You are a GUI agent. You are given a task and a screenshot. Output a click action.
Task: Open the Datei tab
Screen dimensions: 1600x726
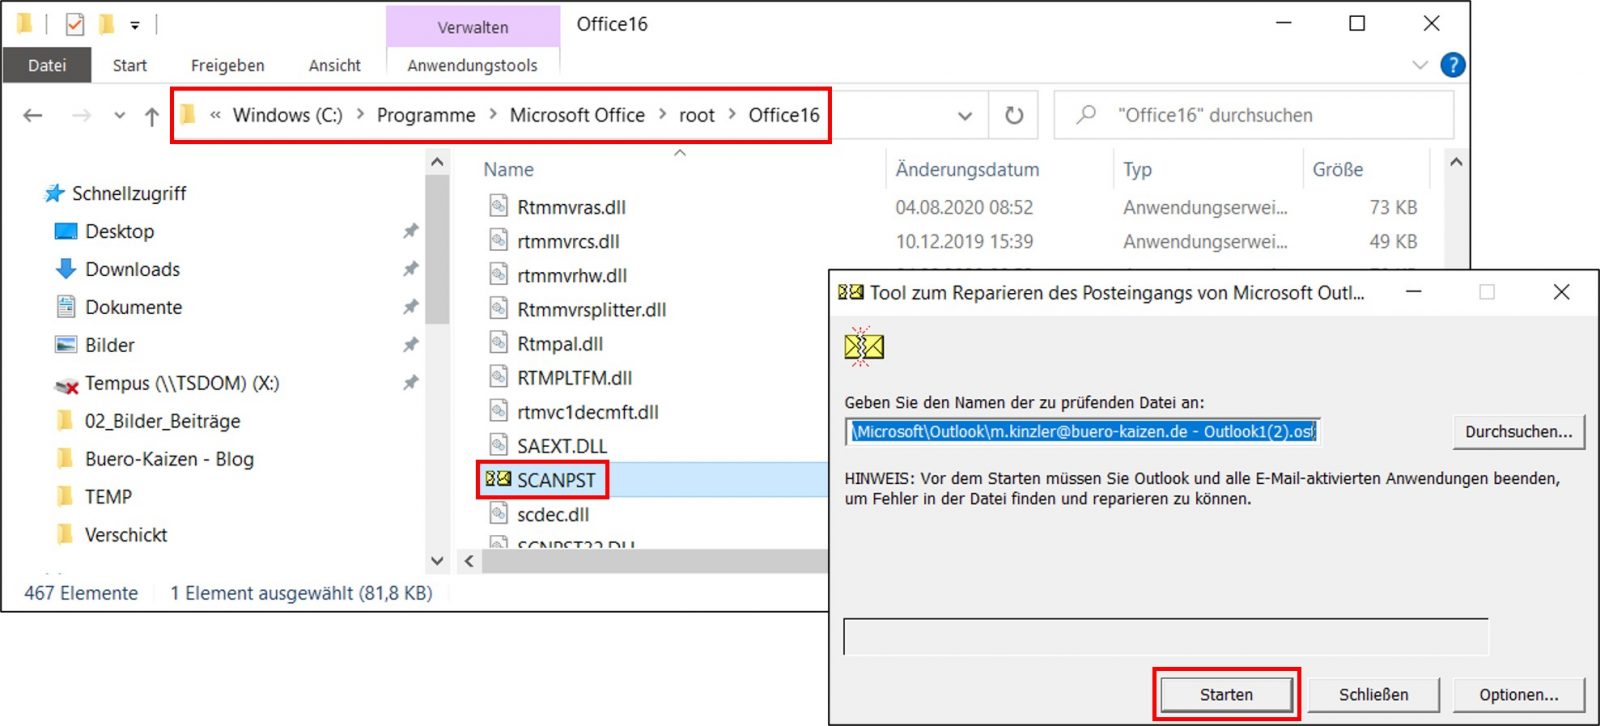[x=47, y=65]
